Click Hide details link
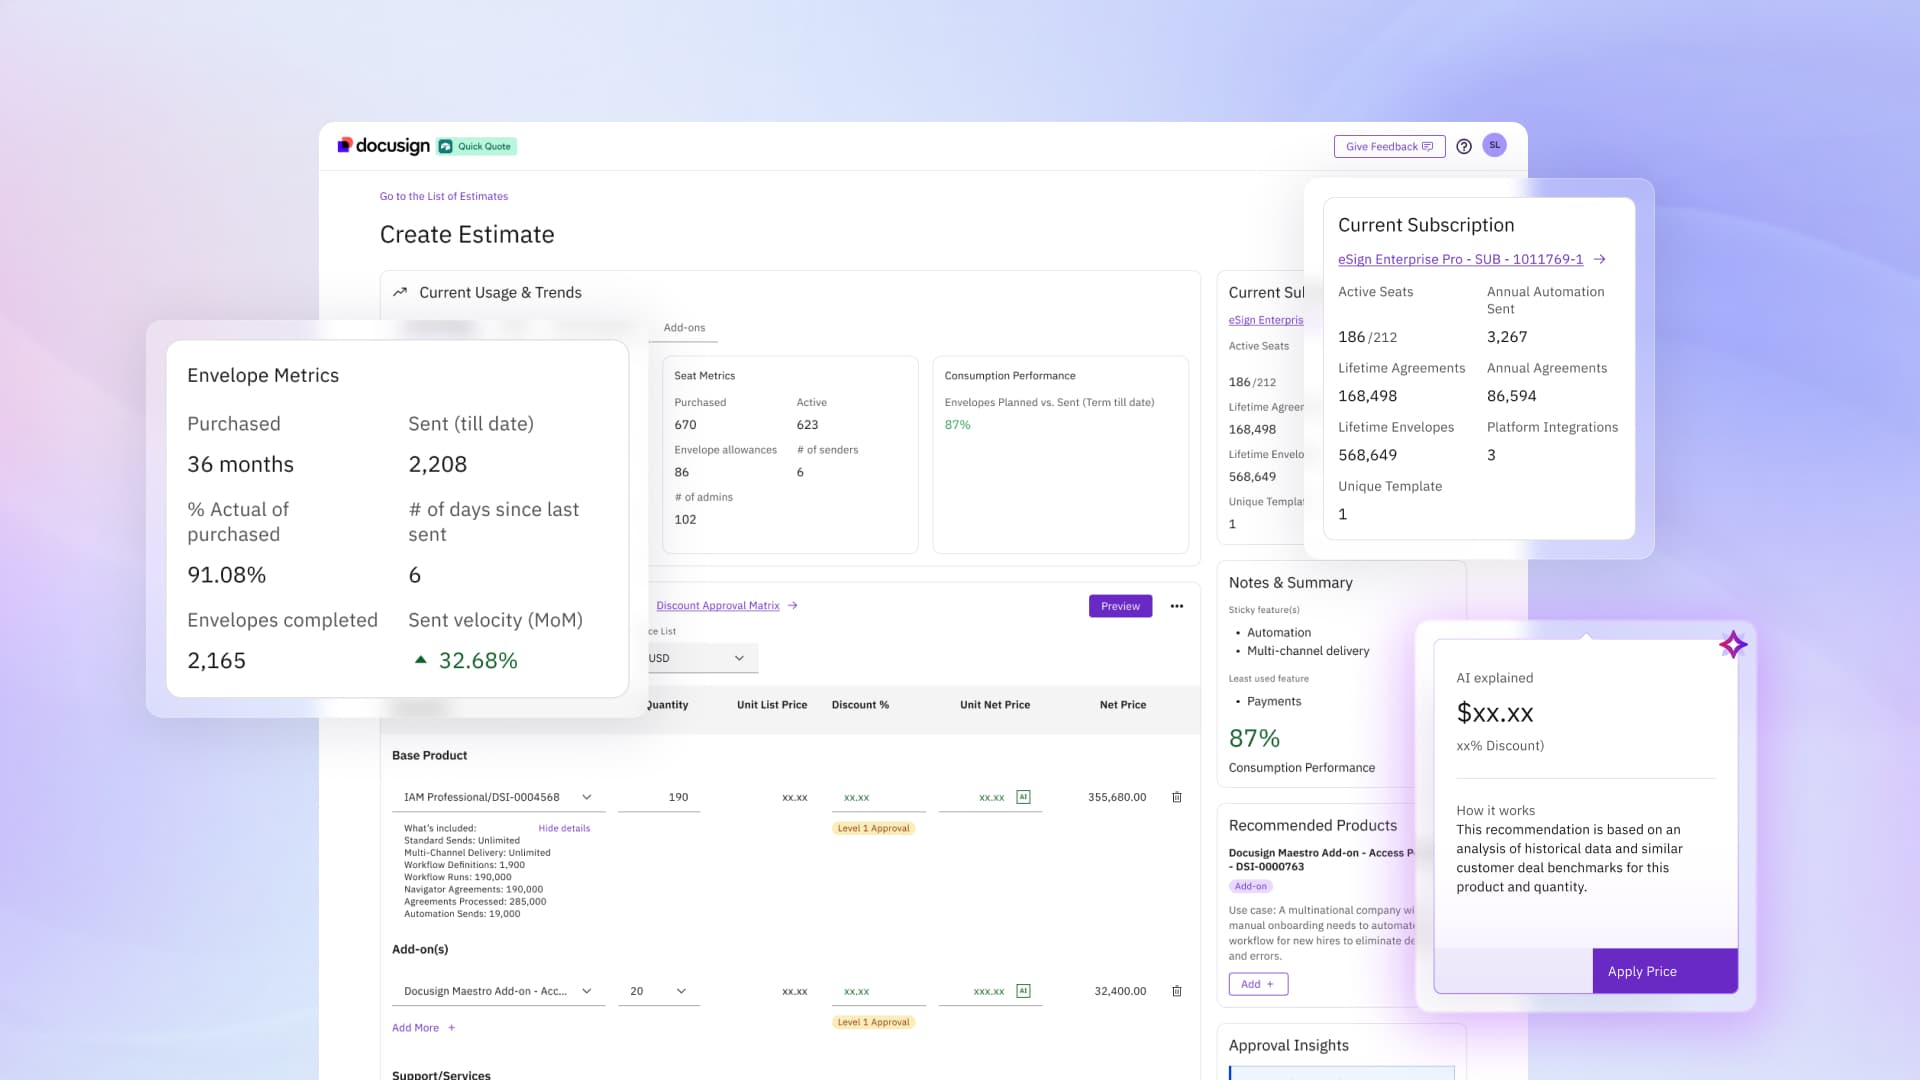Image resolution: width=1920 pixels, height=1080 pixels. (564, 828)
